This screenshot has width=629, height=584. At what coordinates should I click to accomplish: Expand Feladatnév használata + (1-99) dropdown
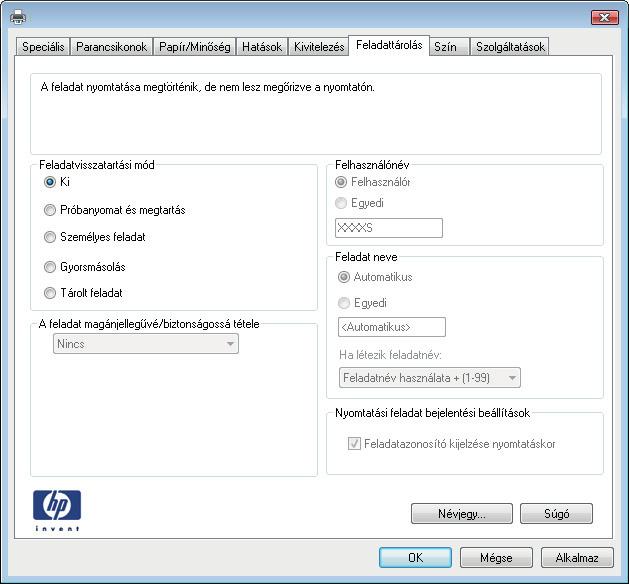click(x=430, y=377)
